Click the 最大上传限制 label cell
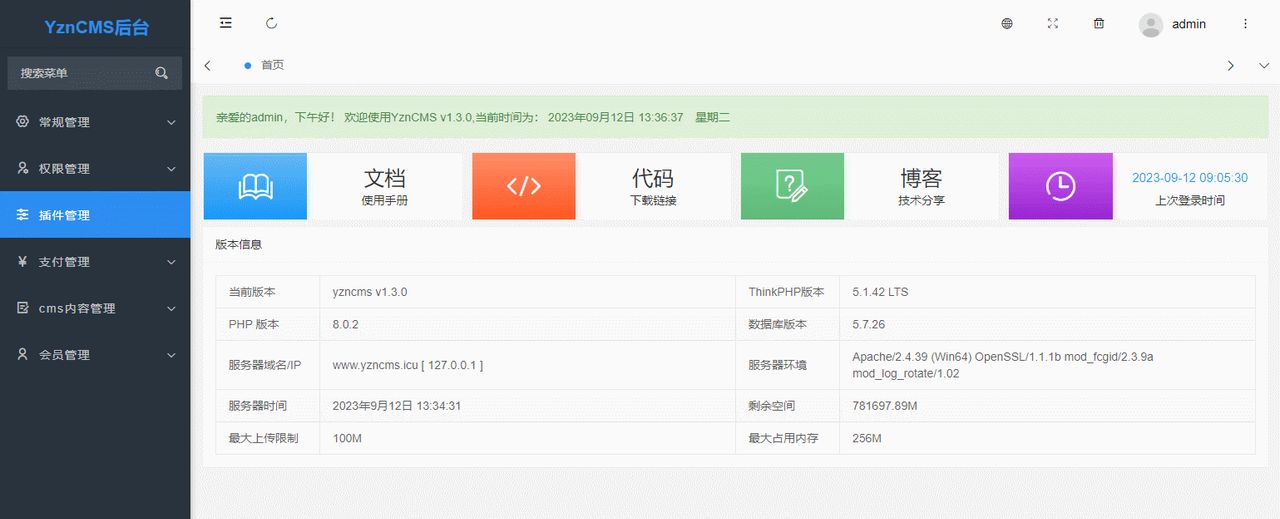Image resolution: width=1280 pixels, height=519 pixels. tap(268, 438)
